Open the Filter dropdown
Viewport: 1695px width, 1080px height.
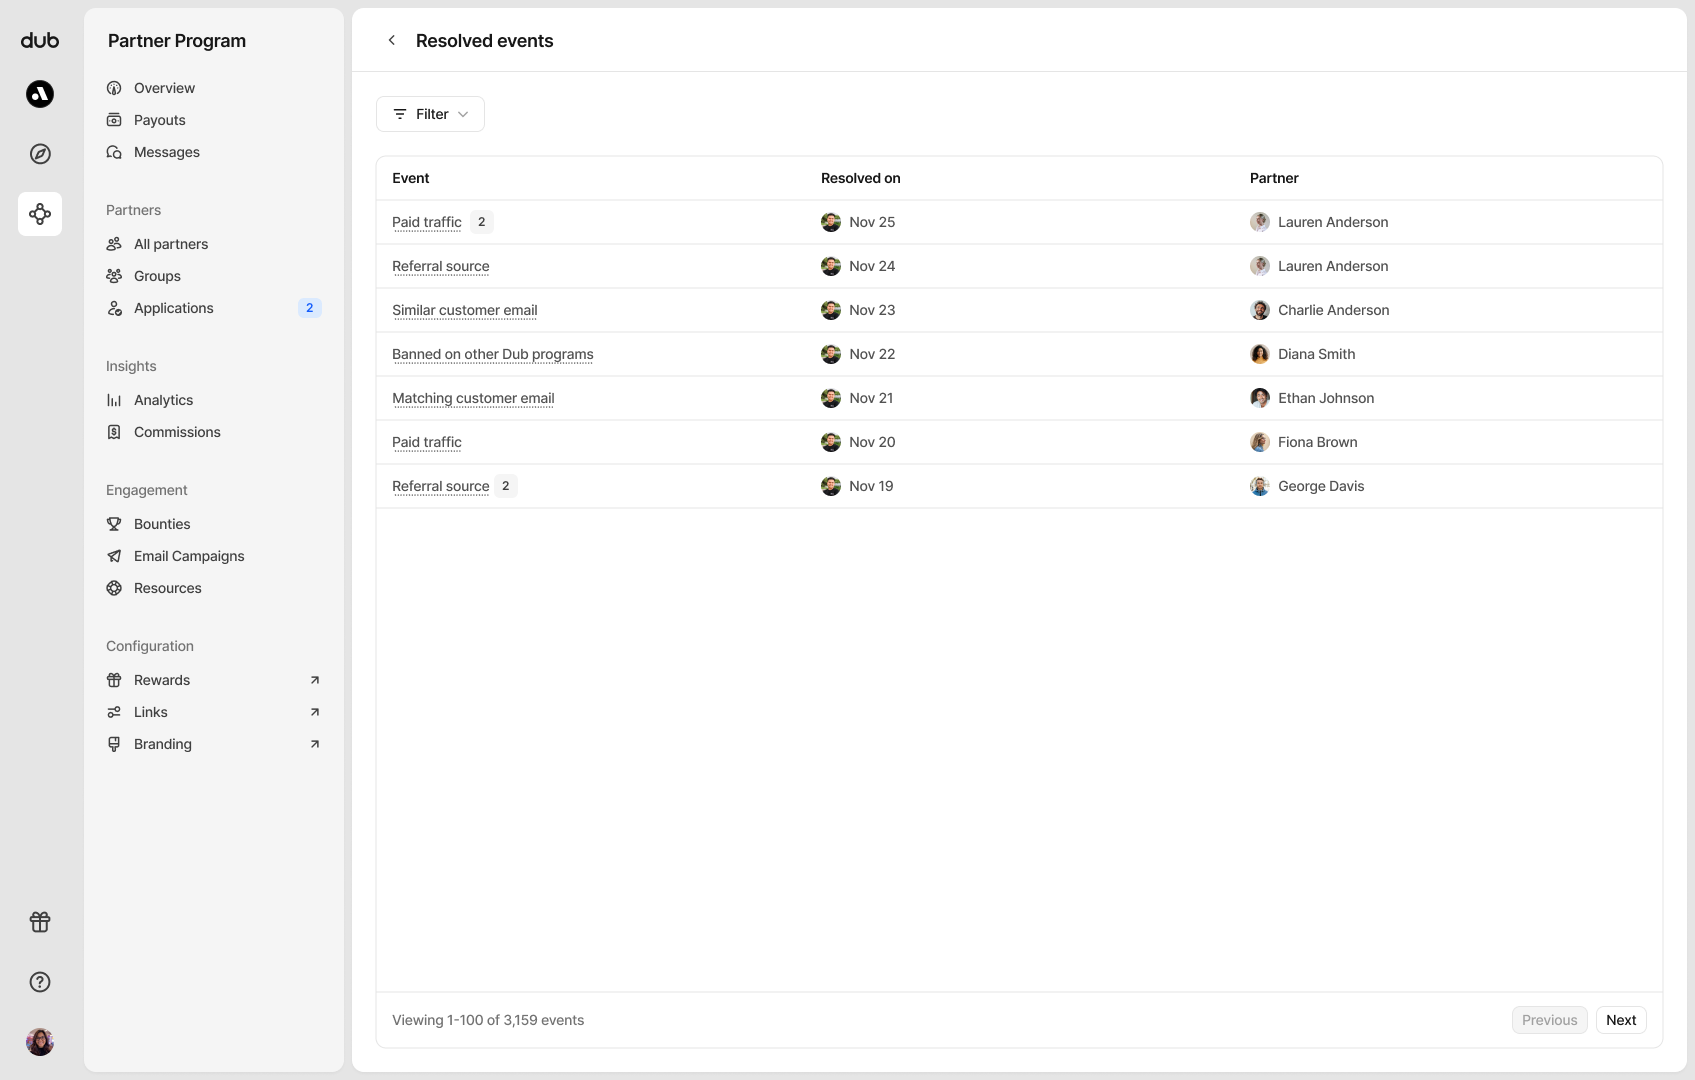(430, 114)
